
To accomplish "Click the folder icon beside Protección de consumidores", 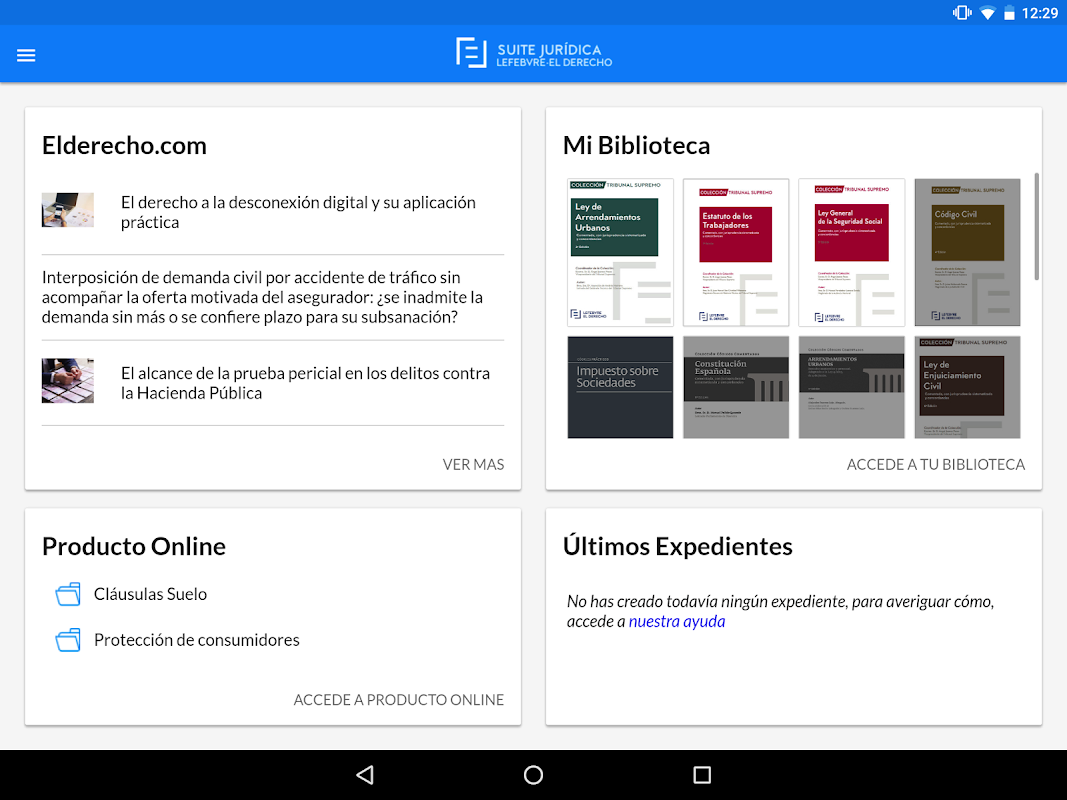I will click(68, 639).
